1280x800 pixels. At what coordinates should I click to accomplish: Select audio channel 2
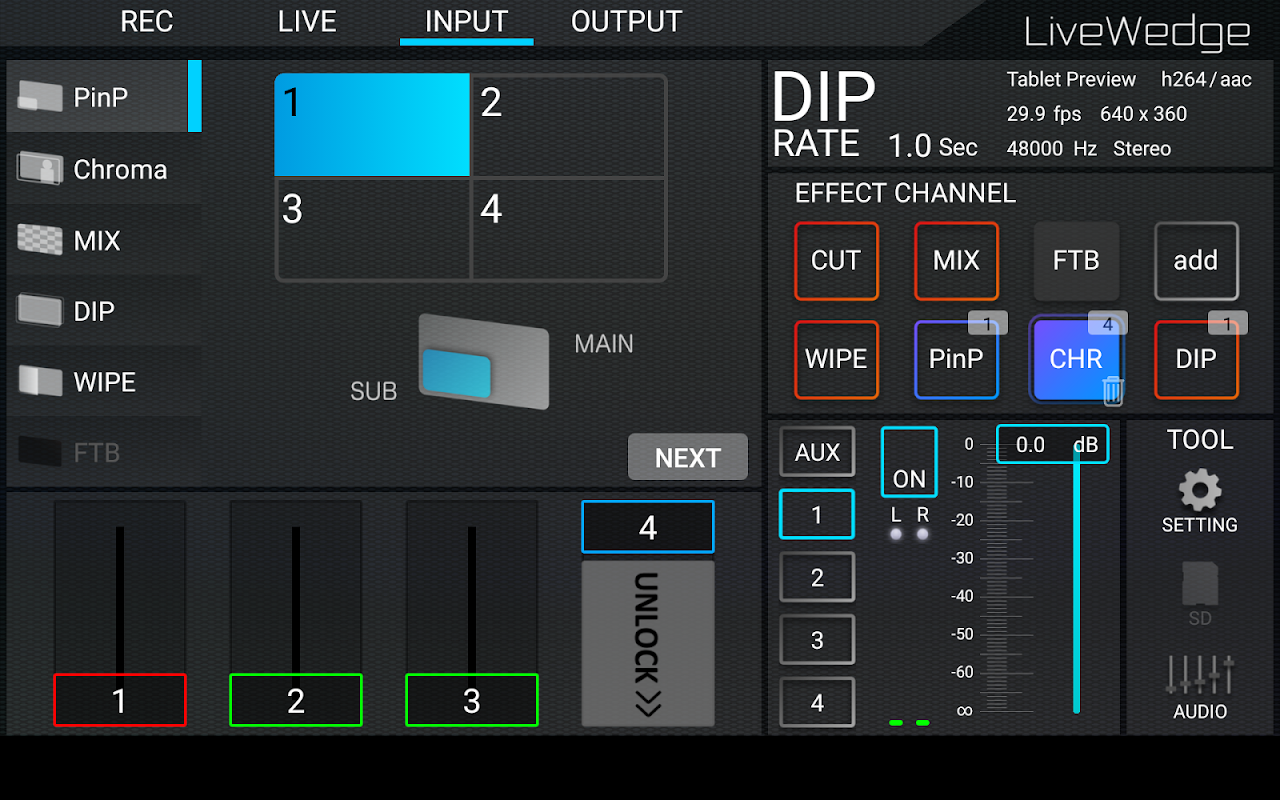click(817, 577)
